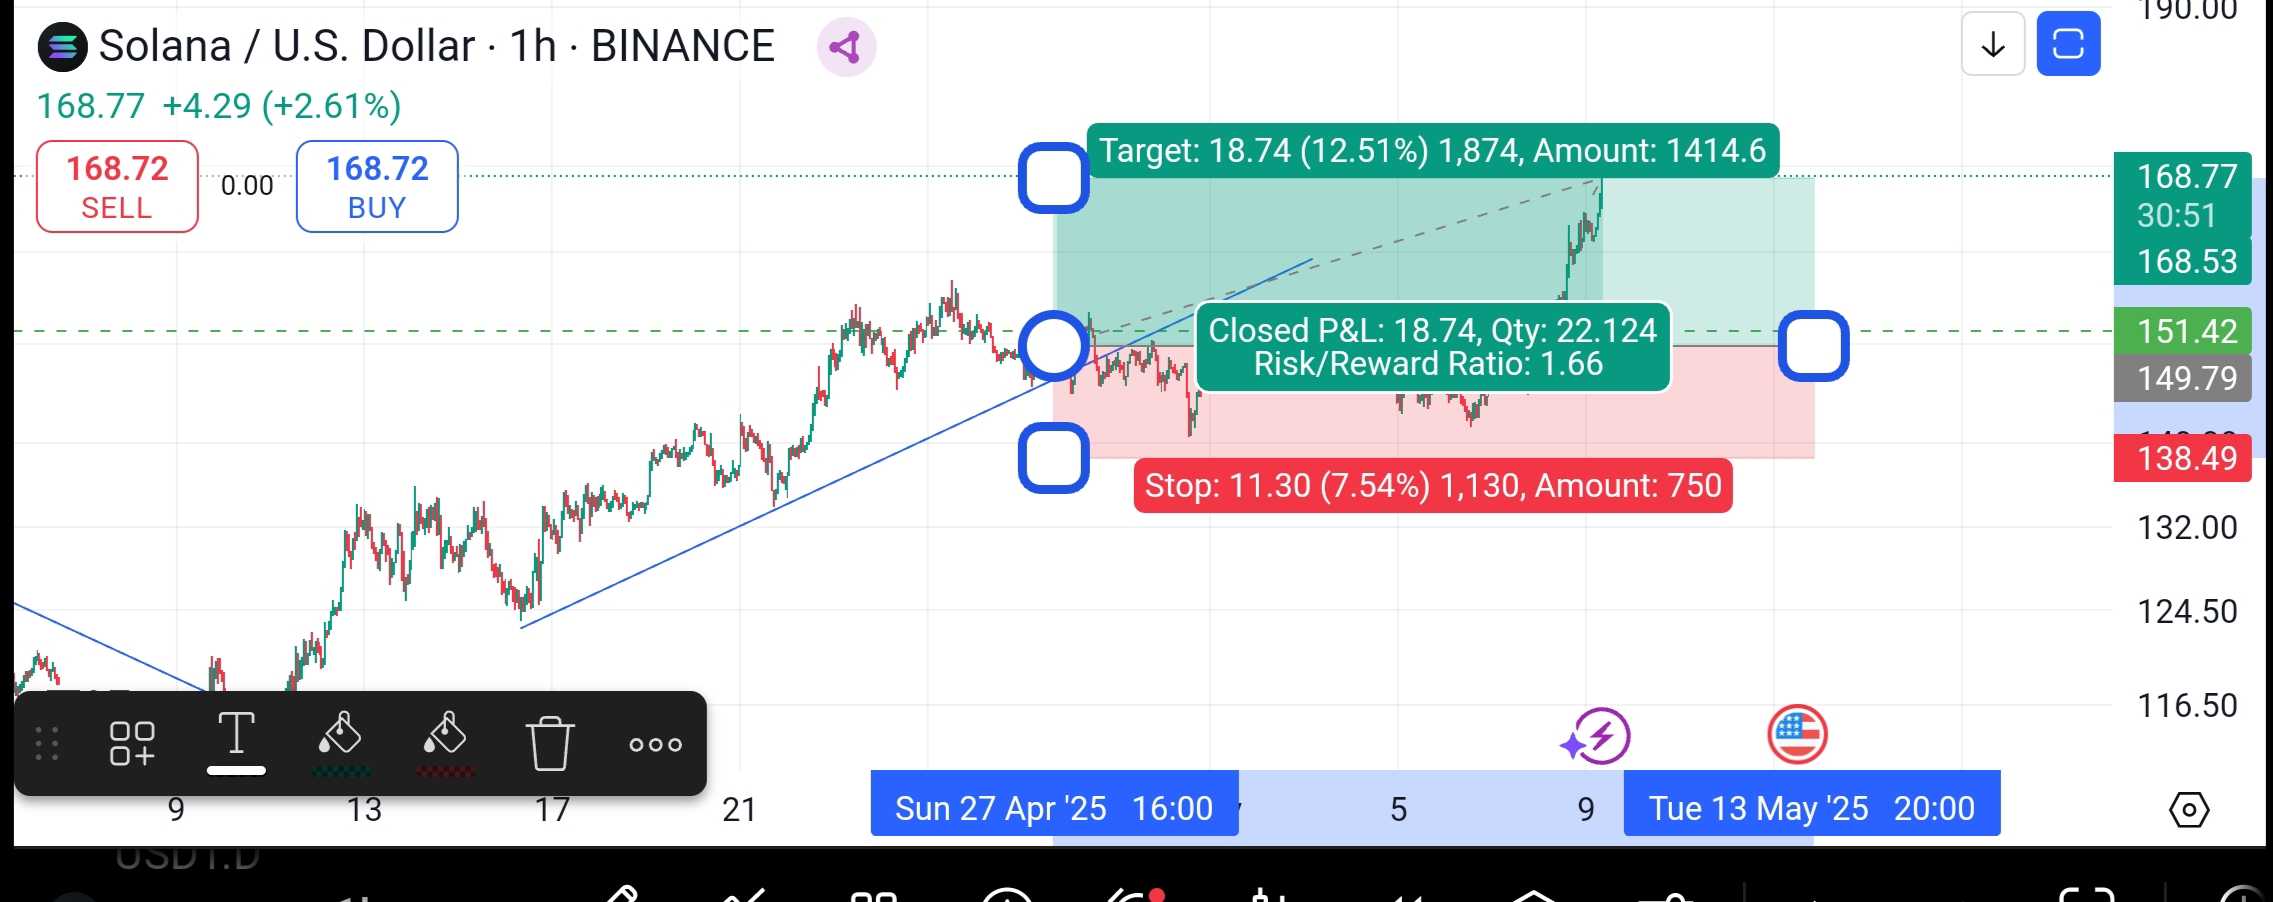Image resolution: width=2273 pixels, height=902 pixels.
Task: Open the chart settings hexagon icon
Action: point(2188,809)
